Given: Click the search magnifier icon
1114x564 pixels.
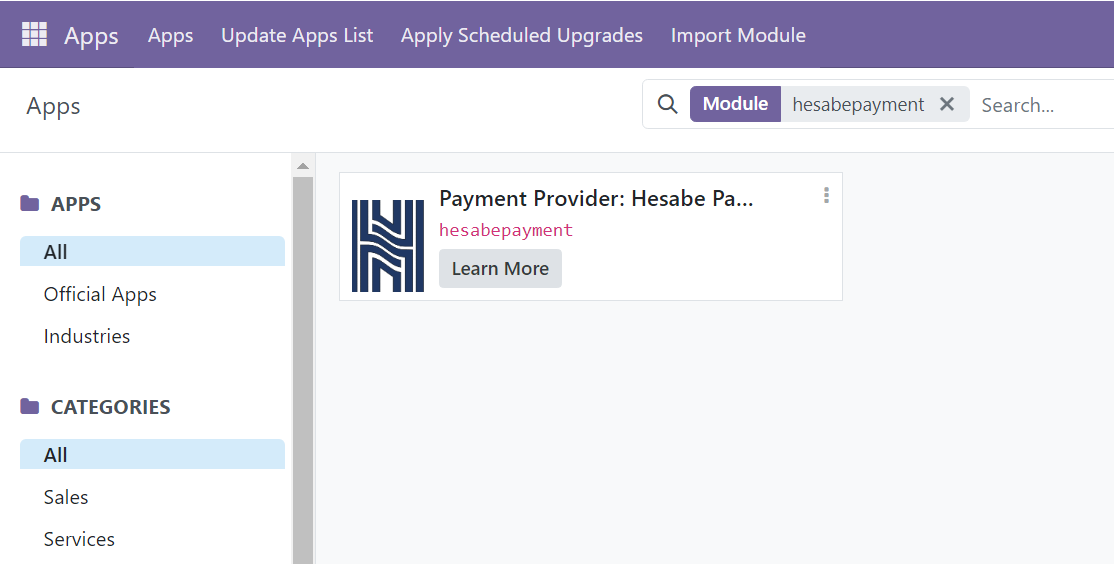Looking at the screenshot, I should tap(667, 104).
